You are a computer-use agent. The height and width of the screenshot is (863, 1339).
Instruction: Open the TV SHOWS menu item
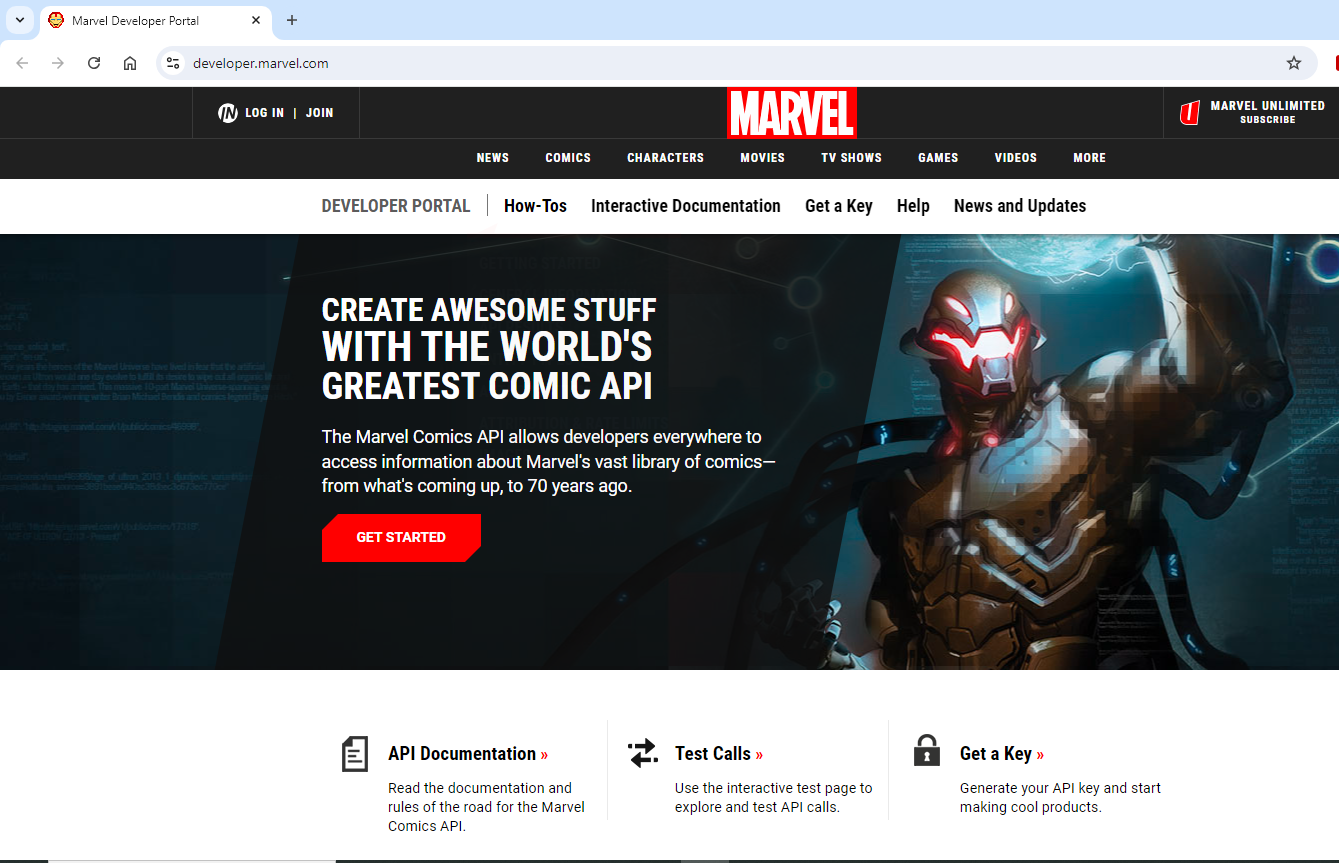[x=852, y=158]
